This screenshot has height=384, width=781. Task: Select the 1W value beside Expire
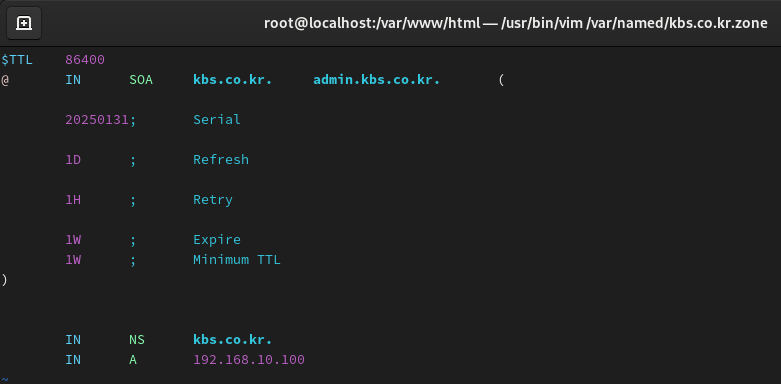73,240
